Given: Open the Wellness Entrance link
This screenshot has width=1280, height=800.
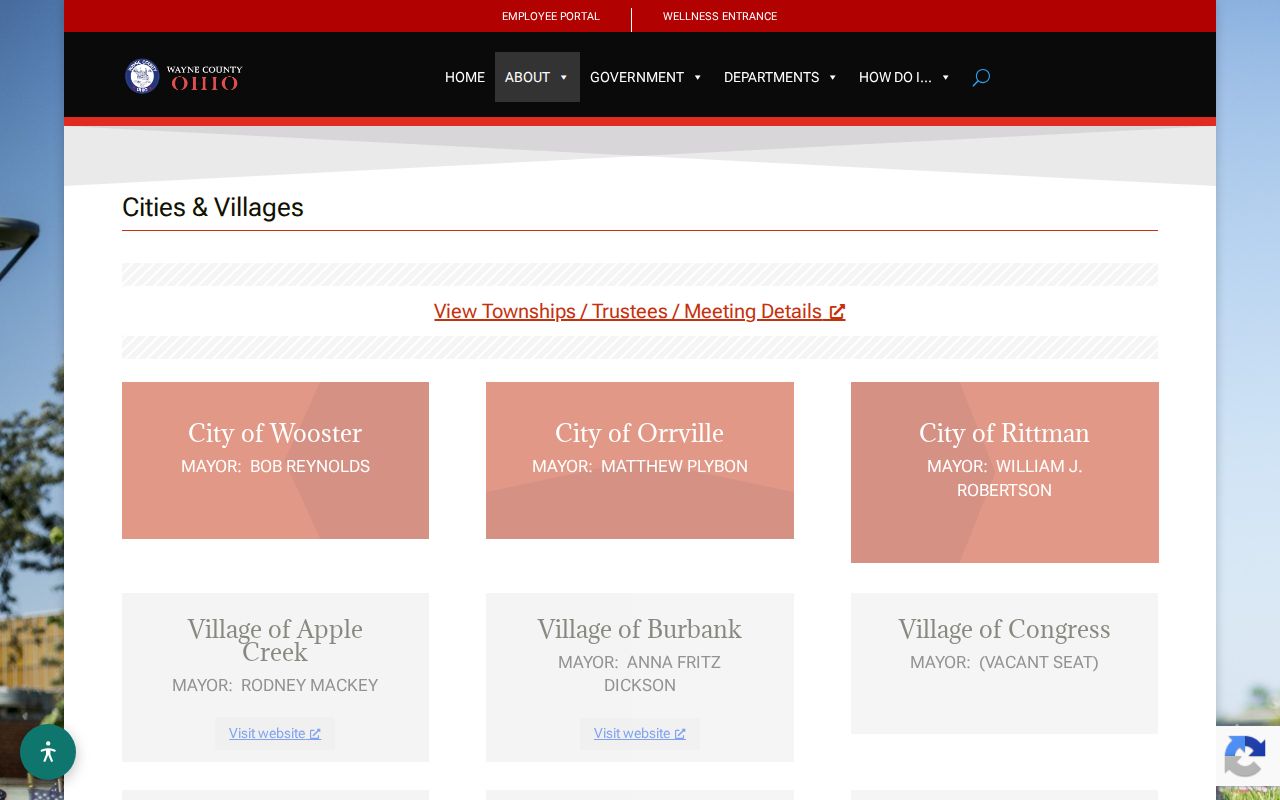Looking at the screenshot, I should [x=720, y=16].
